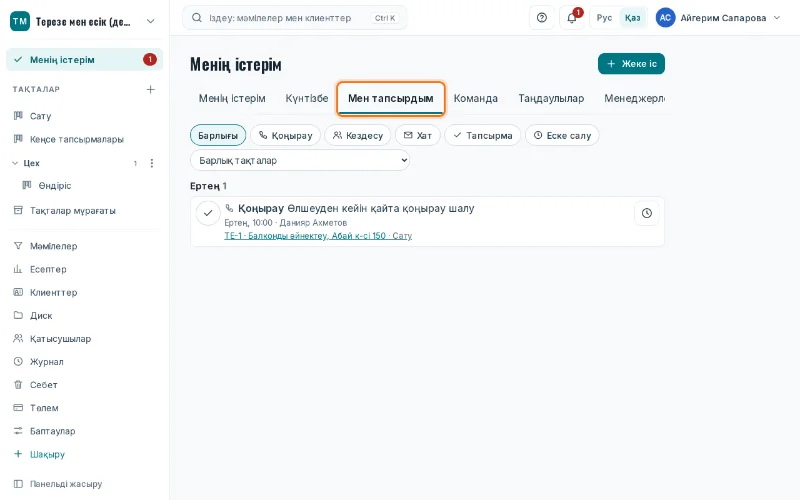Switch to Менің істерім tab
The width and height of the screenshot is (800, 500).
click(x=232, y=98)
